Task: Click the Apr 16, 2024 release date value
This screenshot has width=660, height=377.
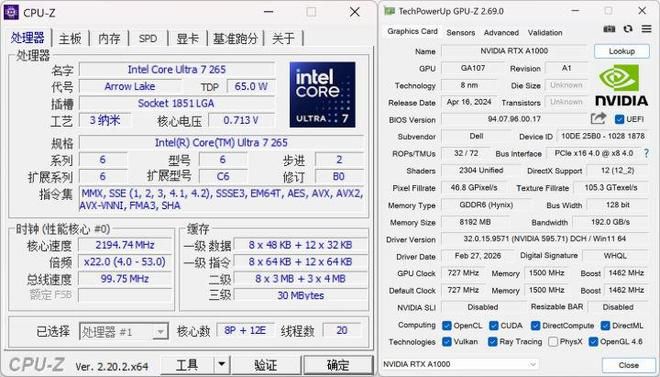Action: (469, 102)
